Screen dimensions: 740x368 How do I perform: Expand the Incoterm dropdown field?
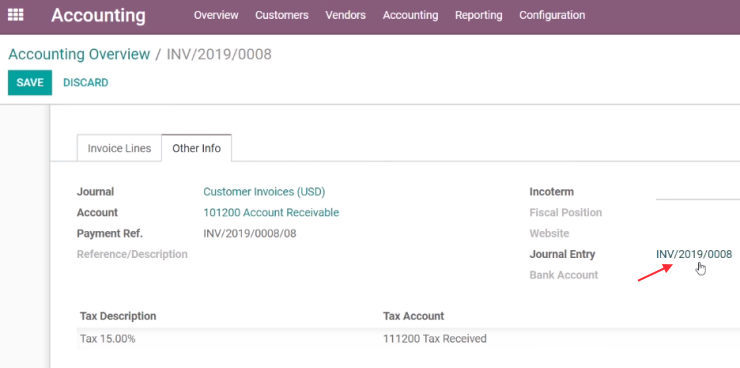tap(698, 192)
